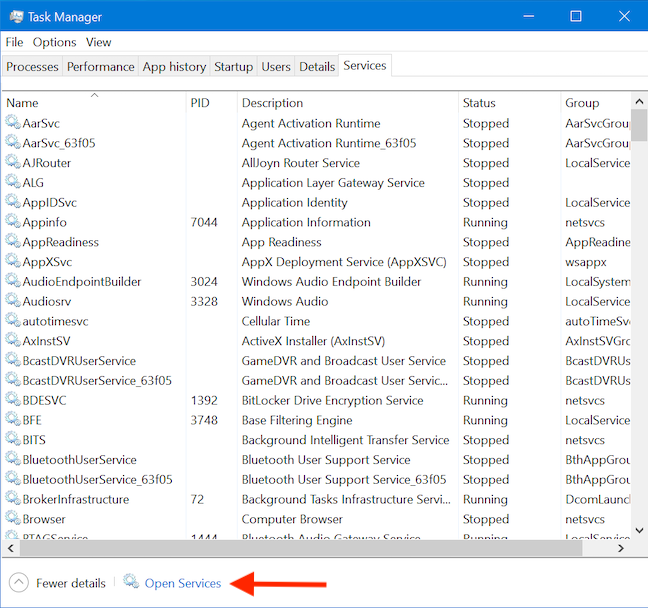Click the AppIDSvc service gear icon
The width and height of the screenshot is (648, 608).
pos(13,202)
